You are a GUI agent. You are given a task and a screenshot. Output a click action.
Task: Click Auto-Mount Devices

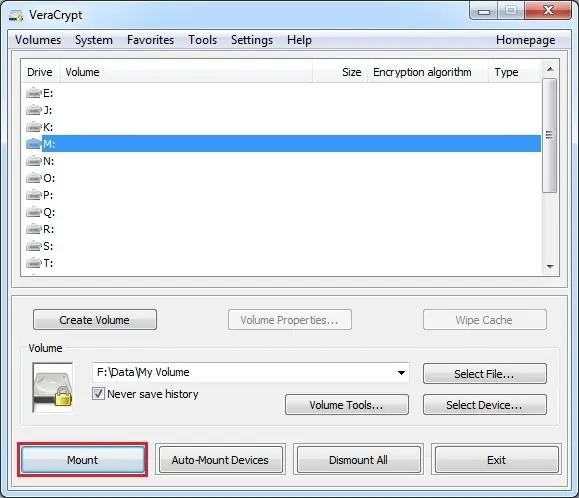pos(220,460)
